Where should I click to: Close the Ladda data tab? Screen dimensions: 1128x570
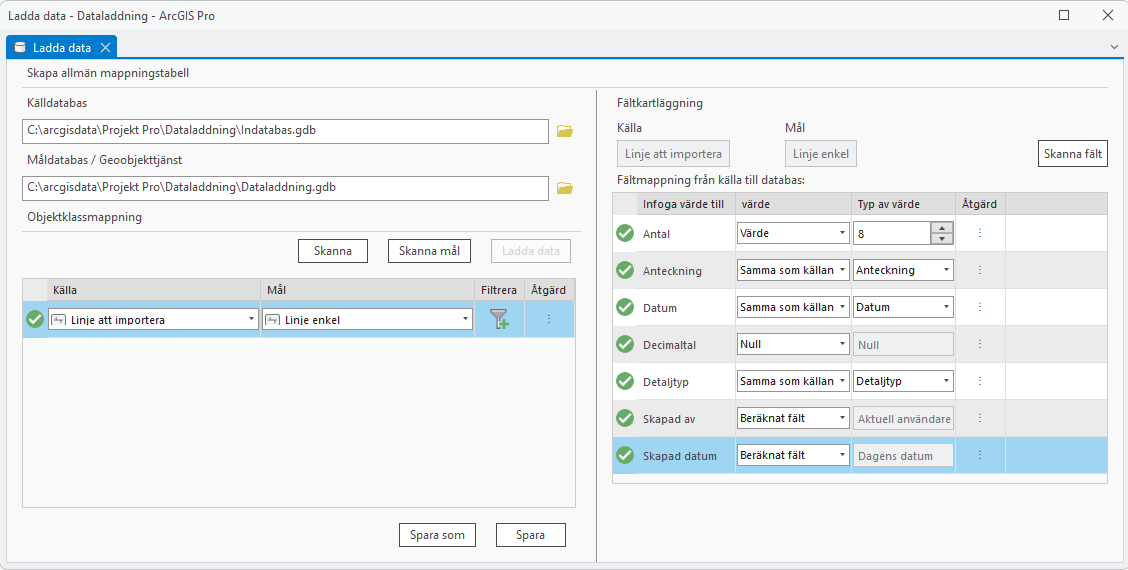pyautogui.click(x=105, y=48)
